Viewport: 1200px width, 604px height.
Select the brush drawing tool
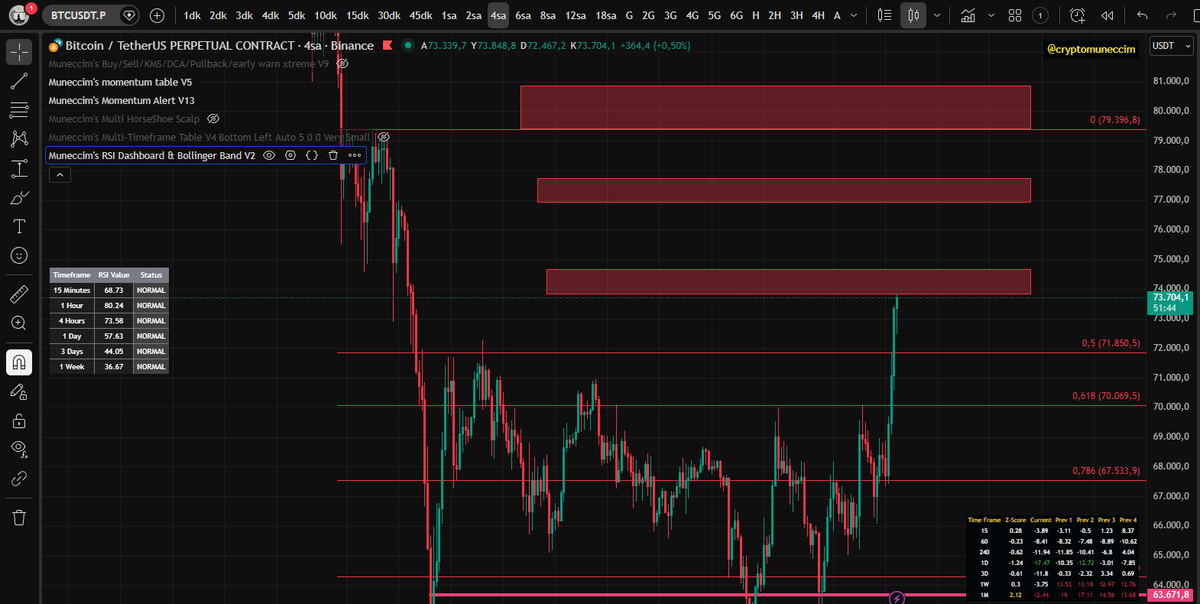pyautogui.click(x=18, y=197)
